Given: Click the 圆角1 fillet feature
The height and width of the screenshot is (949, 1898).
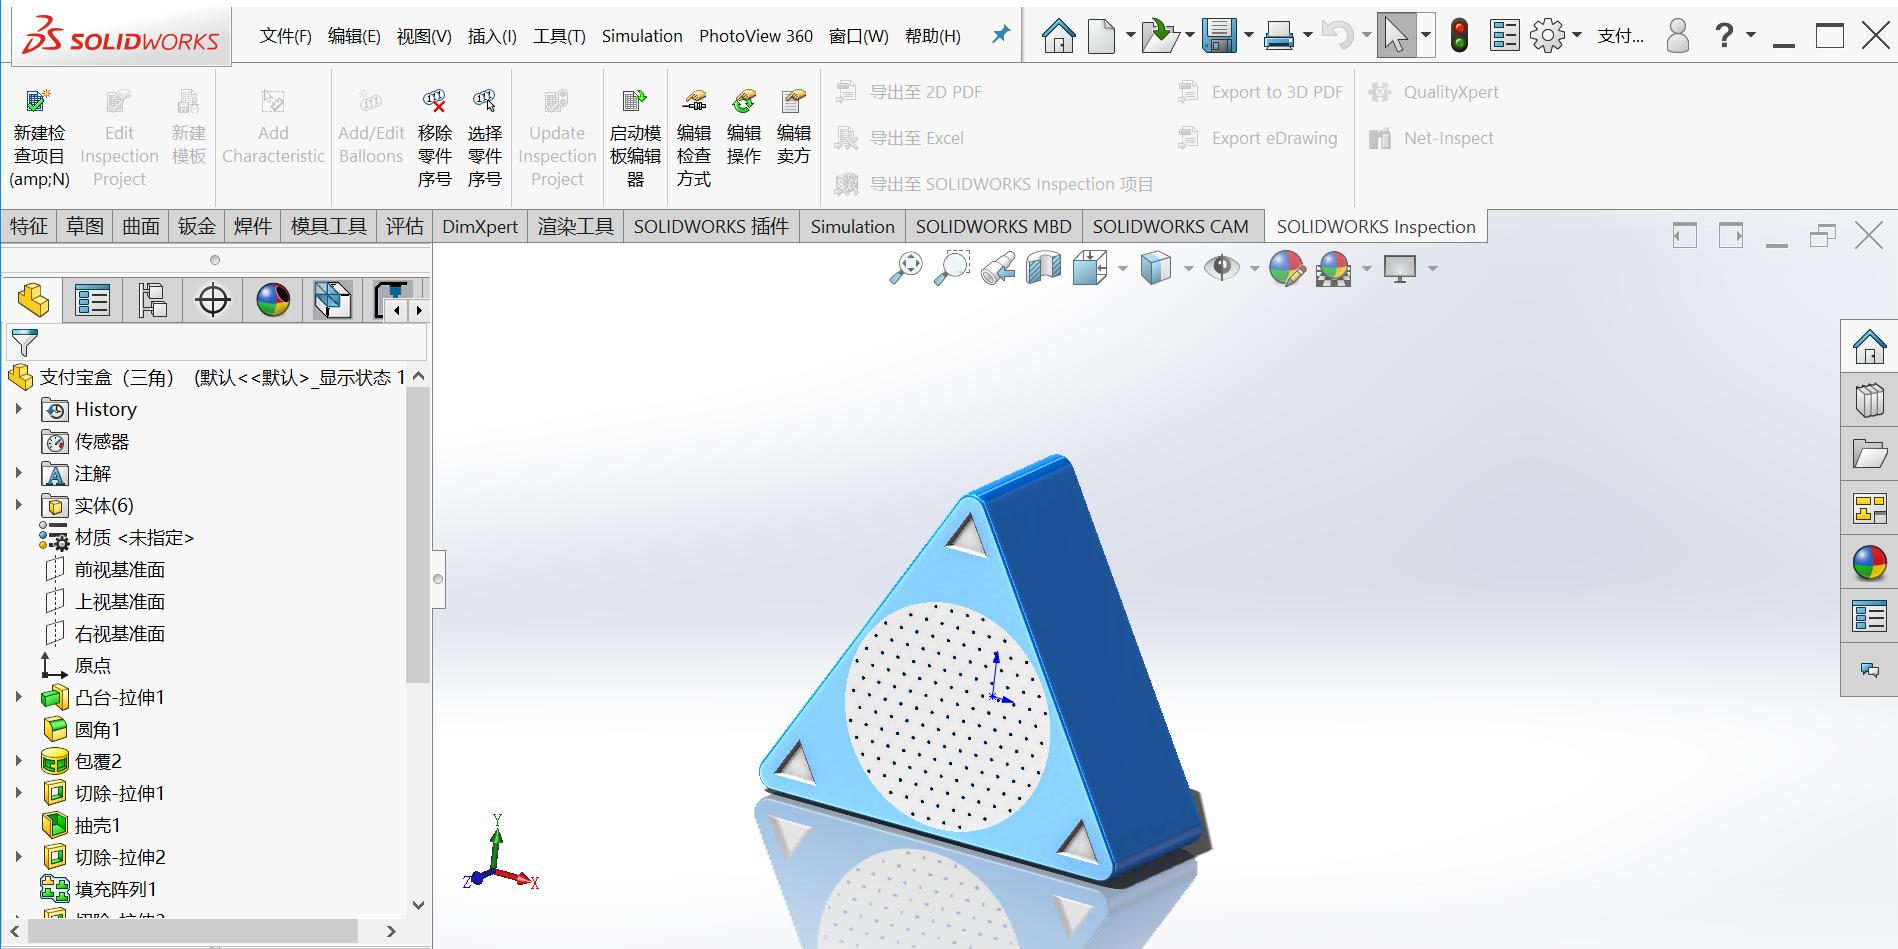Looking at the screenshot, I should [97, 729].
